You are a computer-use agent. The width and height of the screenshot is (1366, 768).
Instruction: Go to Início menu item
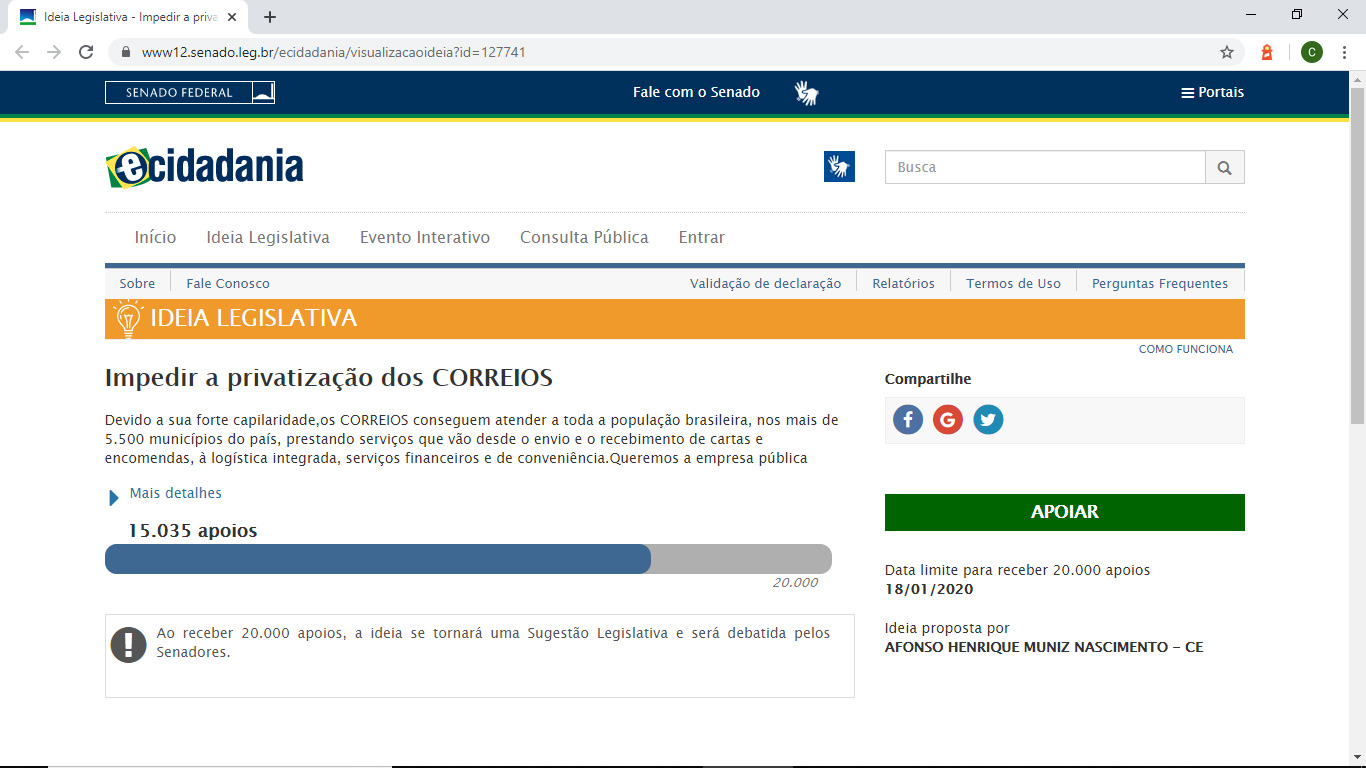coord(155,237)
